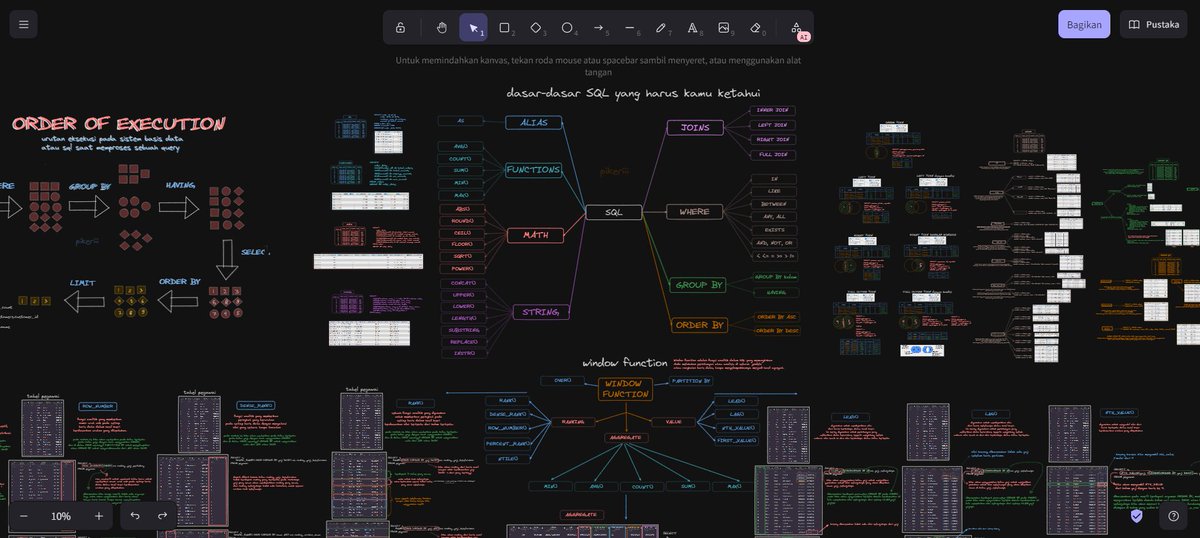Select the Text tool

[693, 27]
